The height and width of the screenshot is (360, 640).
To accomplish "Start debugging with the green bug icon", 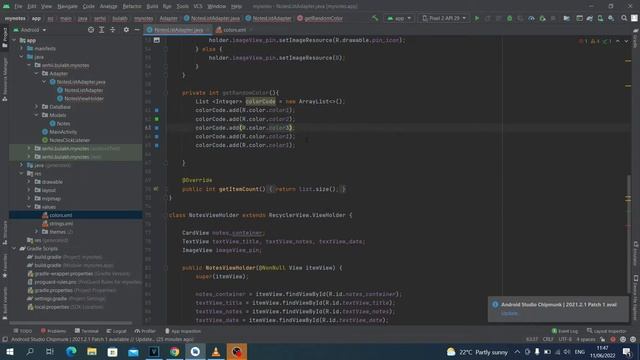I will pos(509,18).
